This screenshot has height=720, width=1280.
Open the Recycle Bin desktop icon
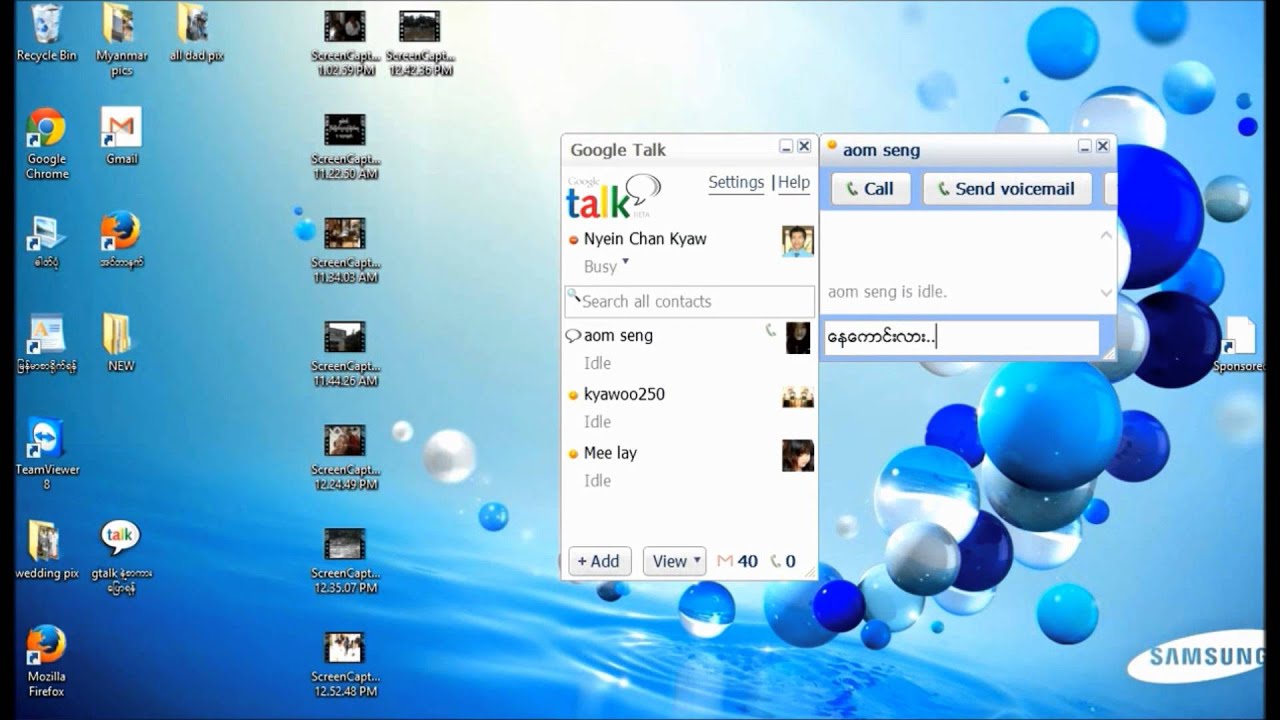[46, 33]
